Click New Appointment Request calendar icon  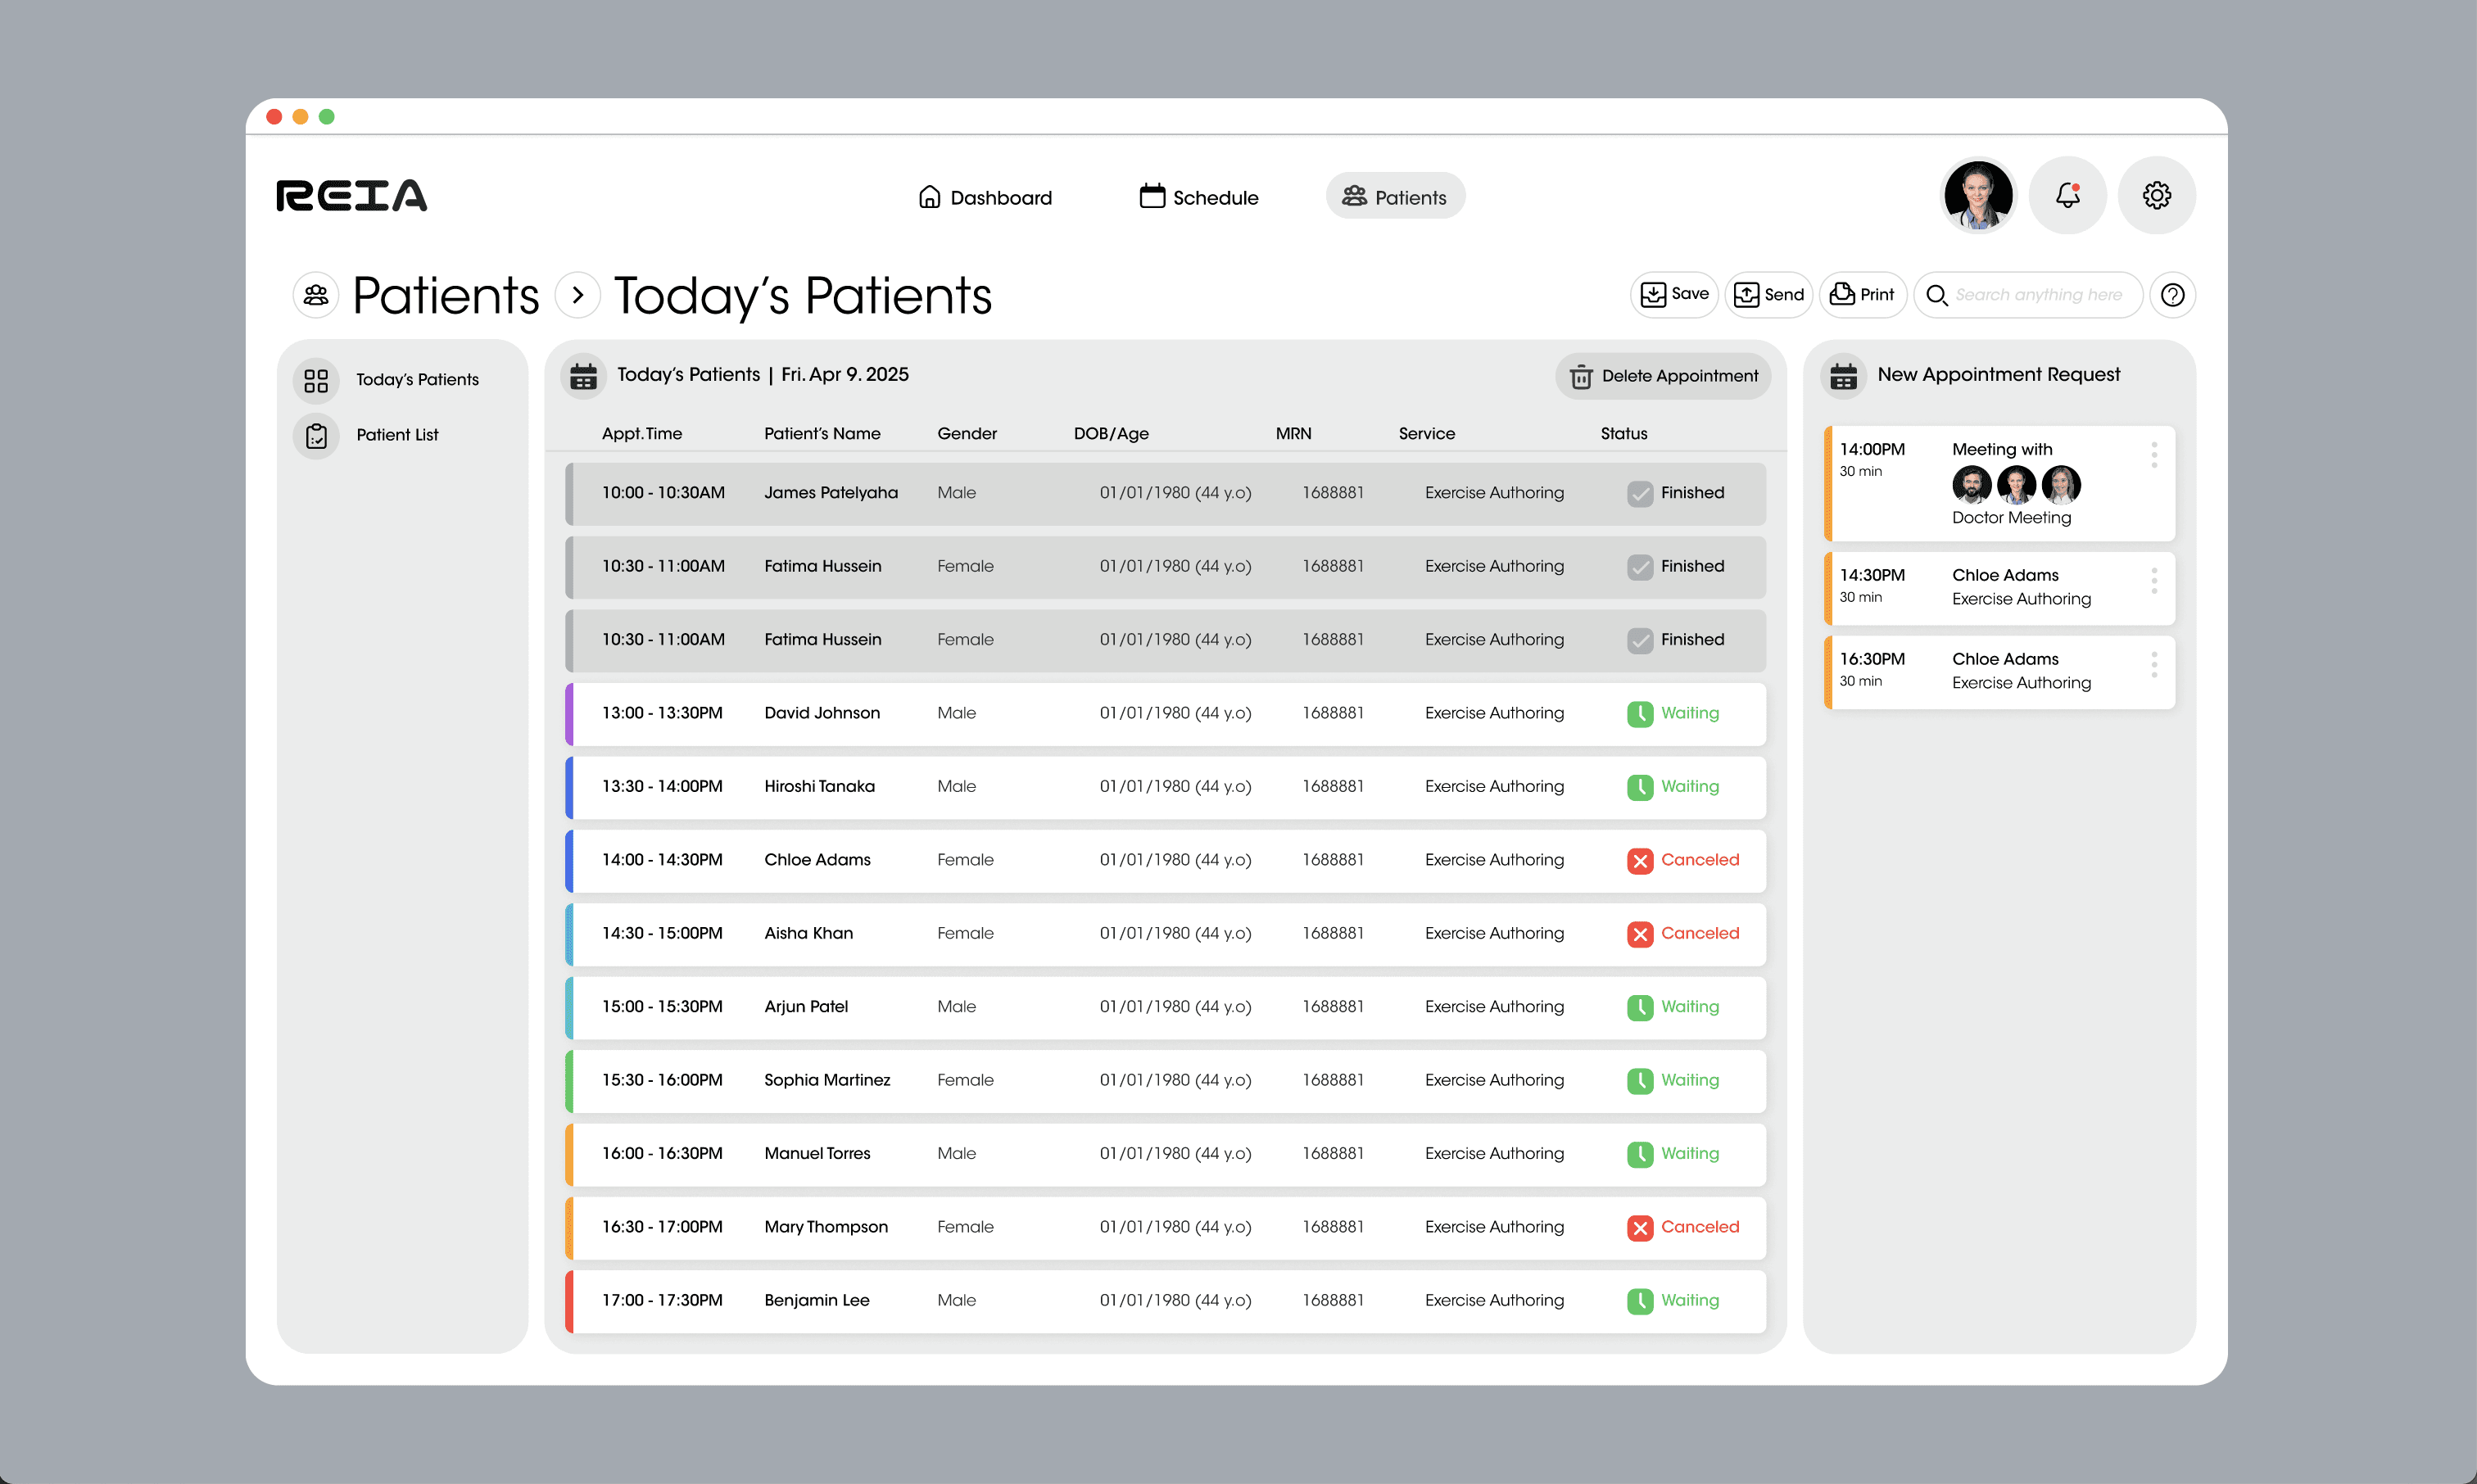coord(1843,376)
